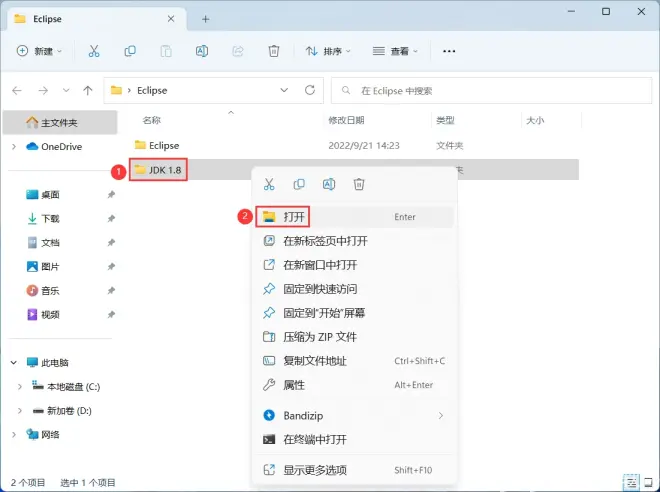
Task: Choose 压缩为 ZIP 文件
Action: 354,337
